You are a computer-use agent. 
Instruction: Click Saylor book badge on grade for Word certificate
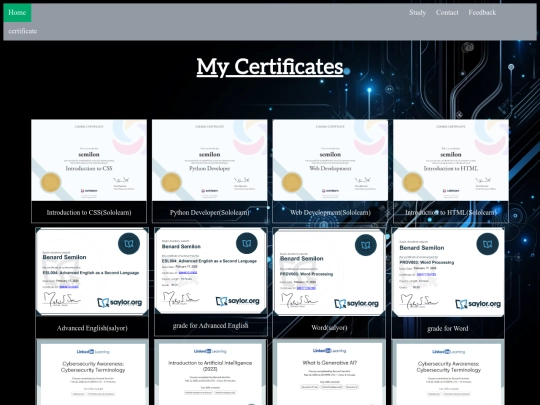487,244
